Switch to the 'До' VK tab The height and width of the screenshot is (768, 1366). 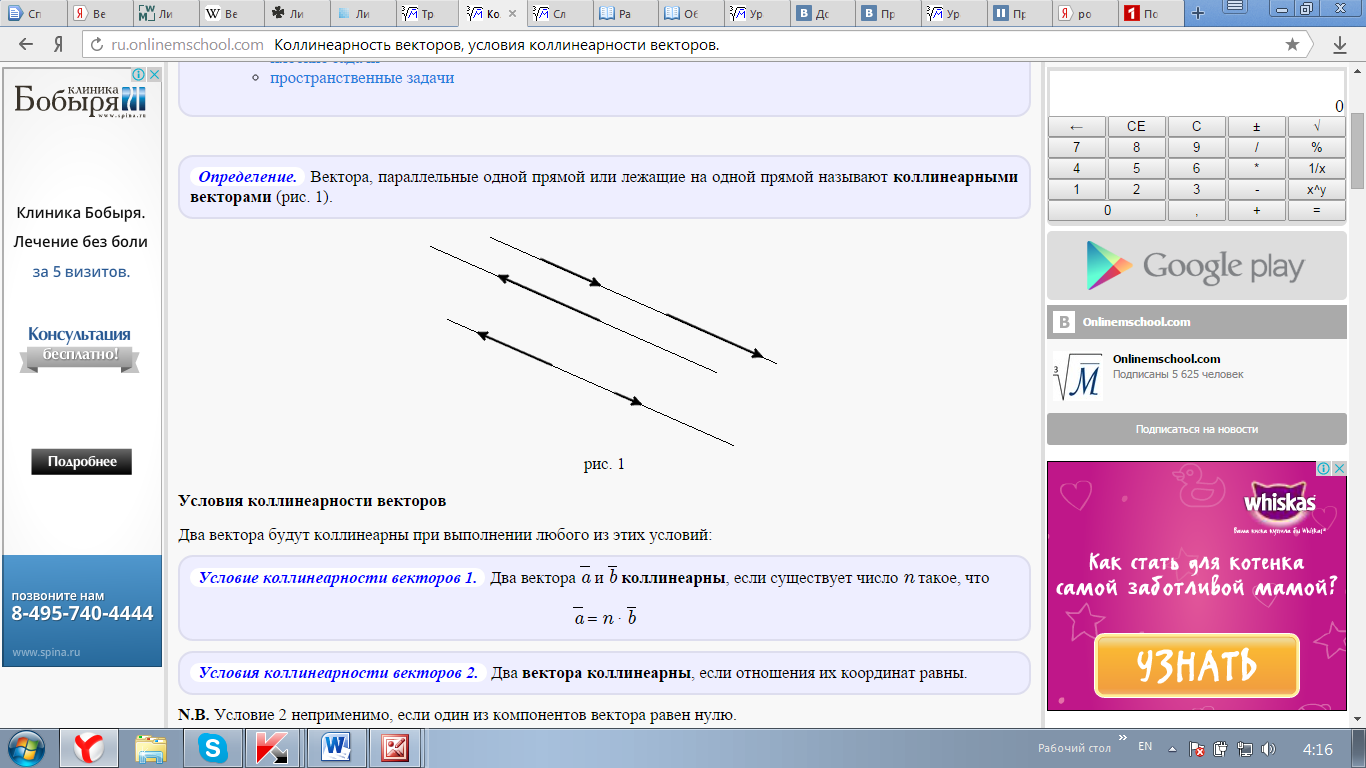(820, 14)
